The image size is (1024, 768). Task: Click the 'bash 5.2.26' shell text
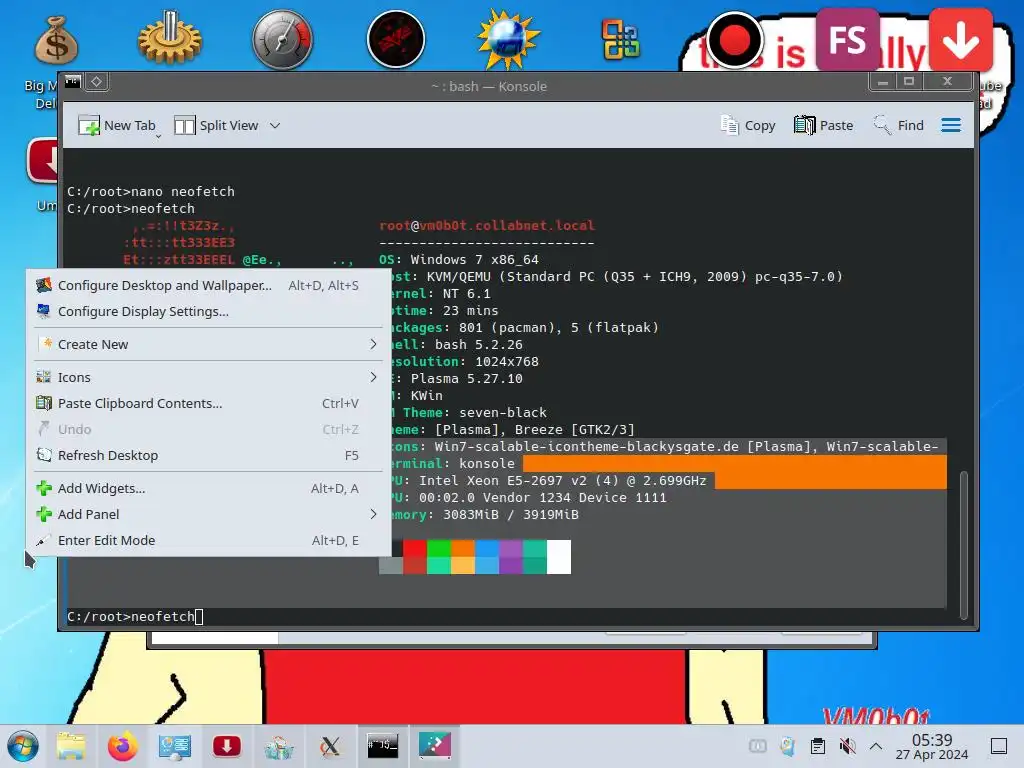479,344
